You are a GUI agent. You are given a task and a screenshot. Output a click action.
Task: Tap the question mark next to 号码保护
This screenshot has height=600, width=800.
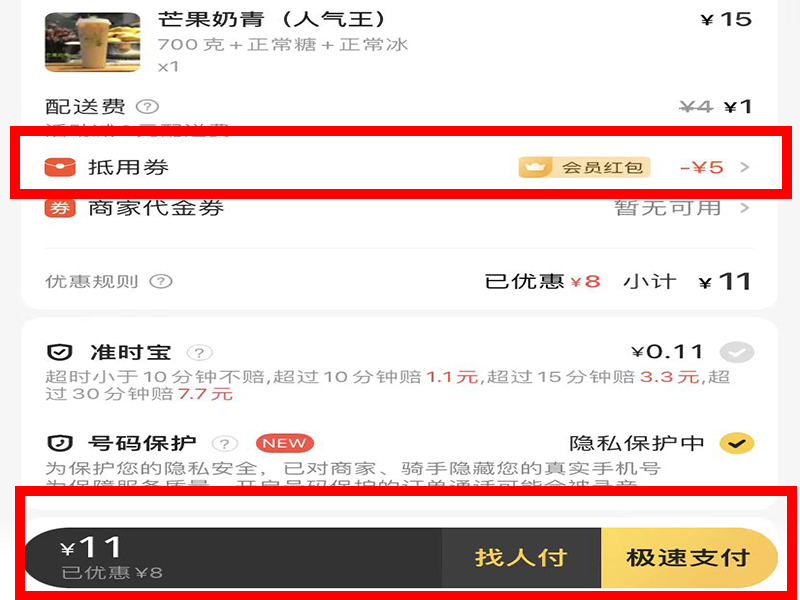(224, 443)
